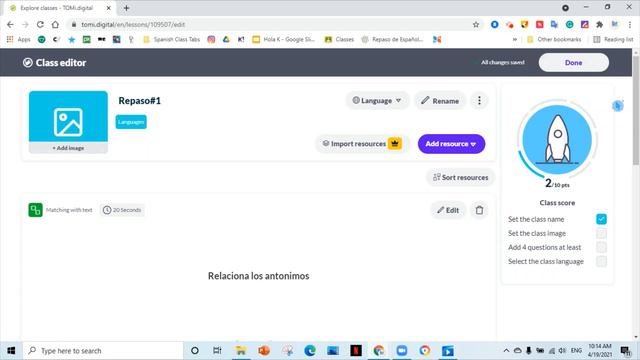
Task: Toggle Set the class image checkbox
Action: click(601, 233)
